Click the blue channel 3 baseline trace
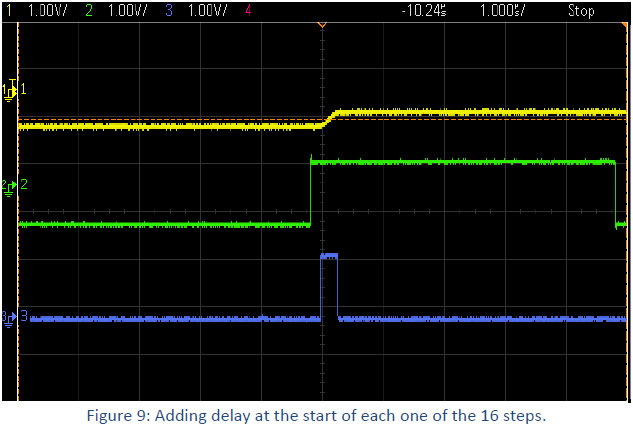Viewport: 633px width, 429px height. pyautogui.click(x=170, y=320)
